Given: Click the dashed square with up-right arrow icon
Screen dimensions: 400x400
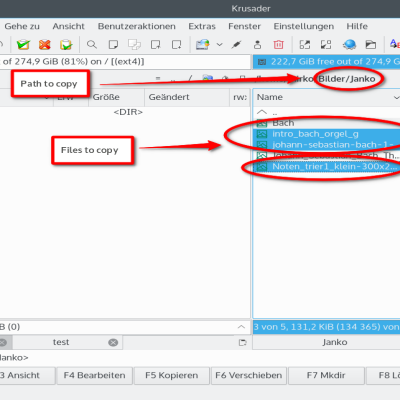Looking at the screenshot, I should (305, 44).
